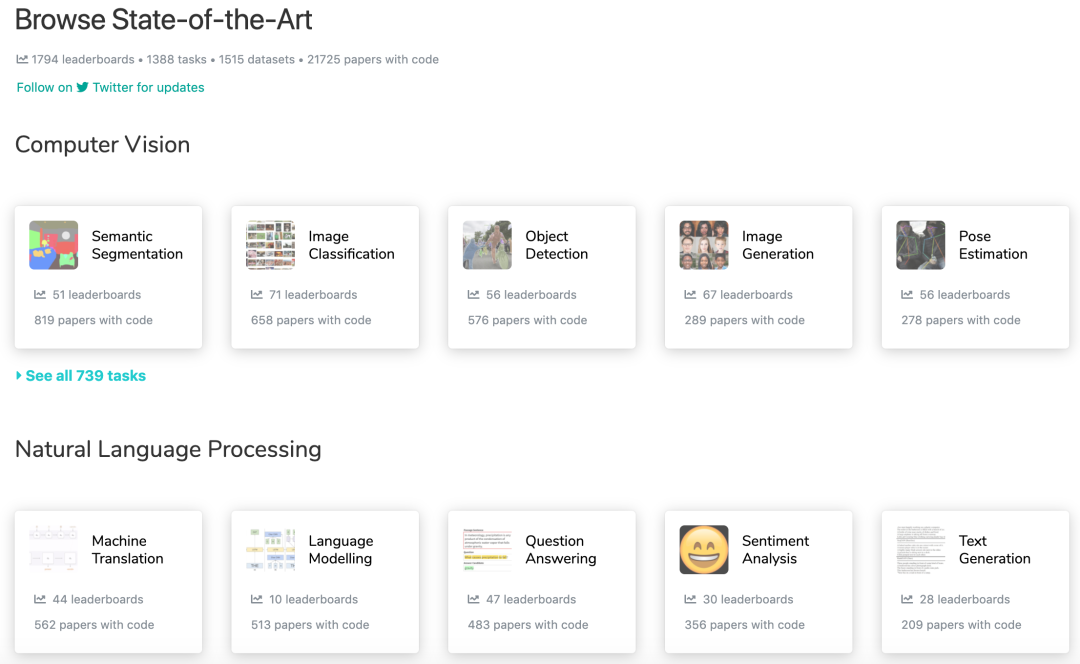Image resolution: width=1080 pixels, height=664 pixels.
Task: Click the Text Generation document thumbnail
Action: coord(921,550)
